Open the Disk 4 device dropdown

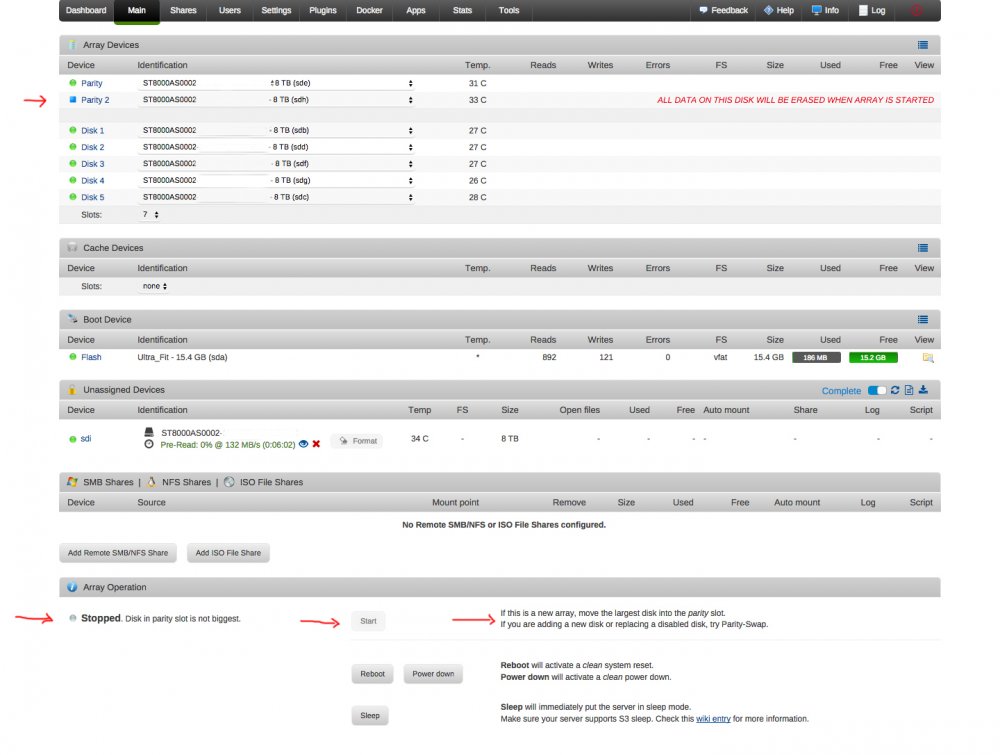coord(277,180)
